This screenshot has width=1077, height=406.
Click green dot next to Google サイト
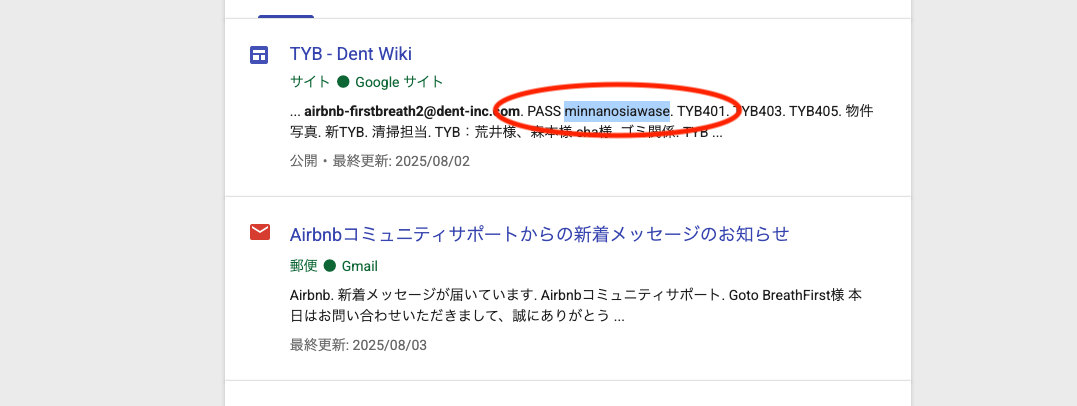pos(343,82)
